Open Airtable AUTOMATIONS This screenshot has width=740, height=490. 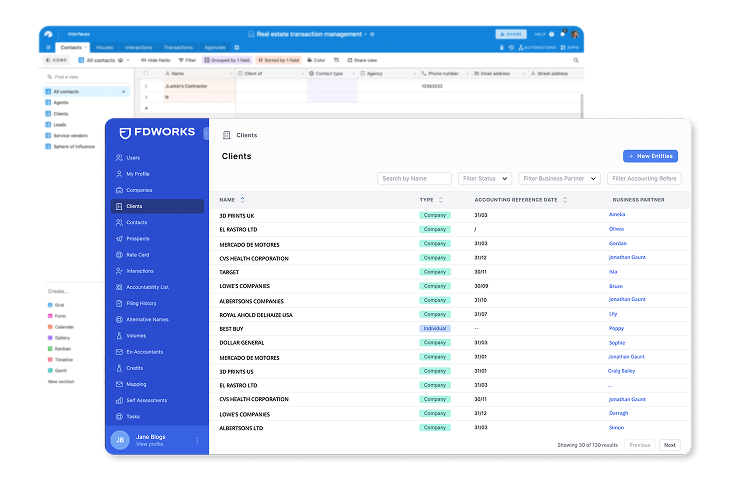point(537,47)
